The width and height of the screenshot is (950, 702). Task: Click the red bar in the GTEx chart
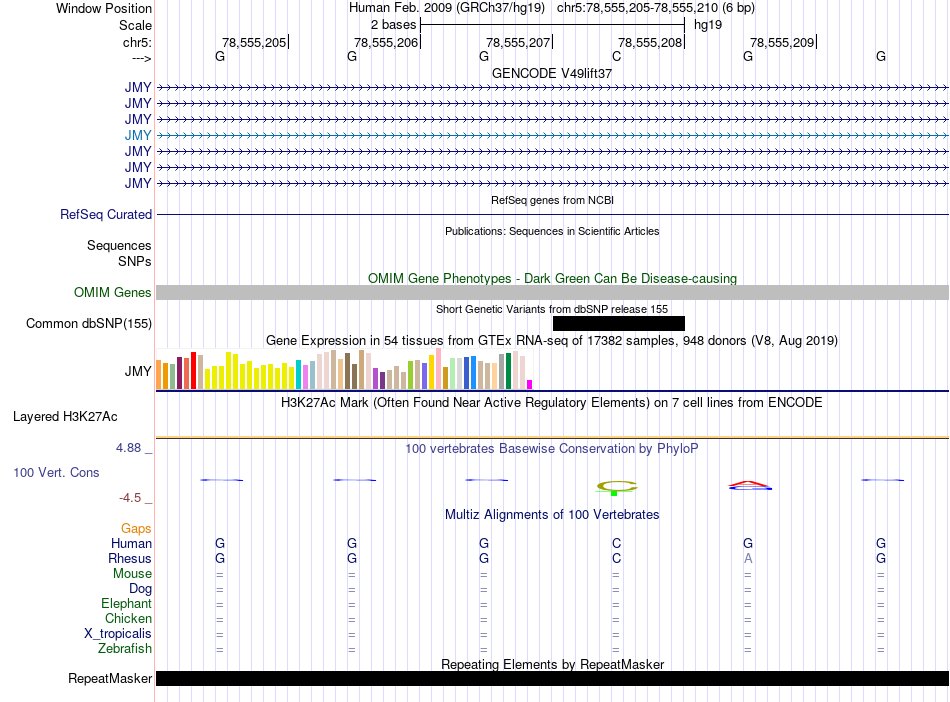click(x=193, y=370)
